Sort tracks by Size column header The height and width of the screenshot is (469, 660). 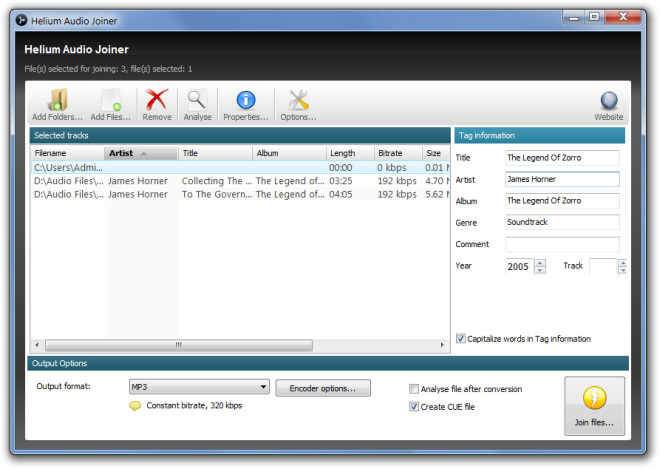[436, 153]
